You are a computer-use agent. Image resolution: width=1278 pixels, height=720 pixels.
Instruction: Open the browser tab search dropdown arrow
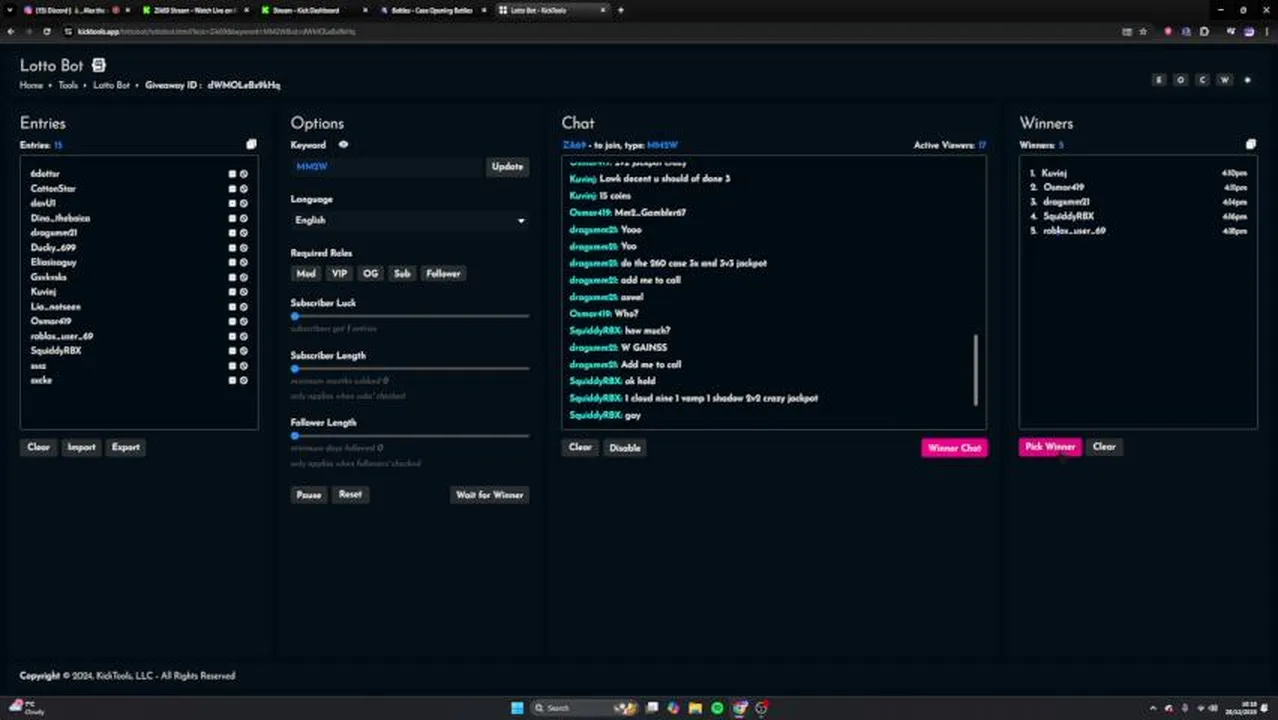point(9,10)
